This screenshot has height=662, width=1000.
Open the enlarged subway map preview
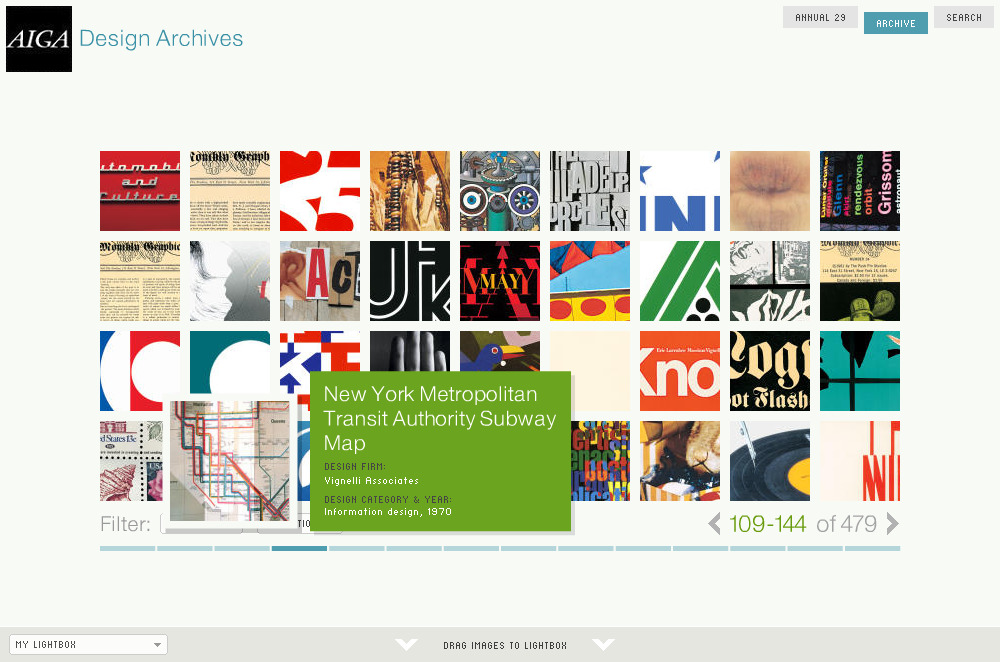pyautogui.click(x=230, y=461)
